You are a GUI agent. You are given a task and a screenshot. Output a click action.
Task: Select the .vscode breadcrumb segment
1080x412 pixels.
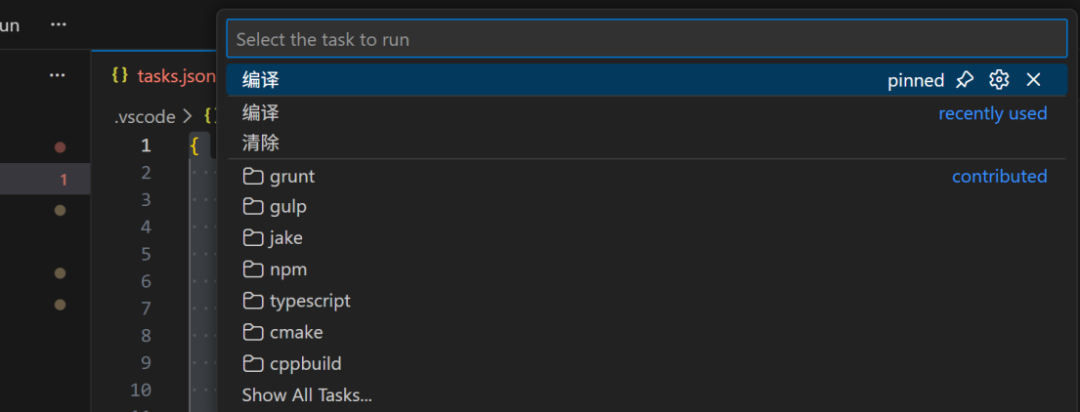click(x=145, y=117)
